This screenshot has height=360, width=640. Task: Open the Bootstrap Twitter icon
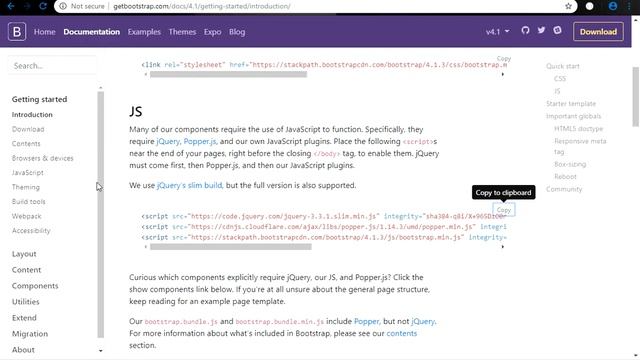coord(541,30)
